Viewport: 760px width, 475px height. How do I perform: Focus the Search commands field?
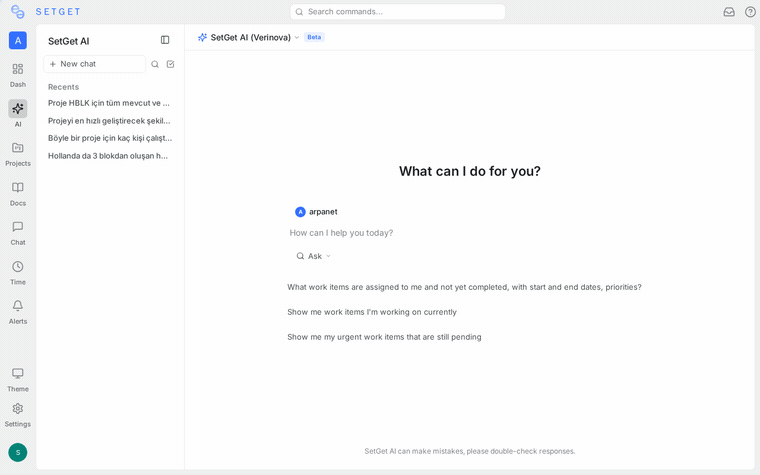(397, 12)
